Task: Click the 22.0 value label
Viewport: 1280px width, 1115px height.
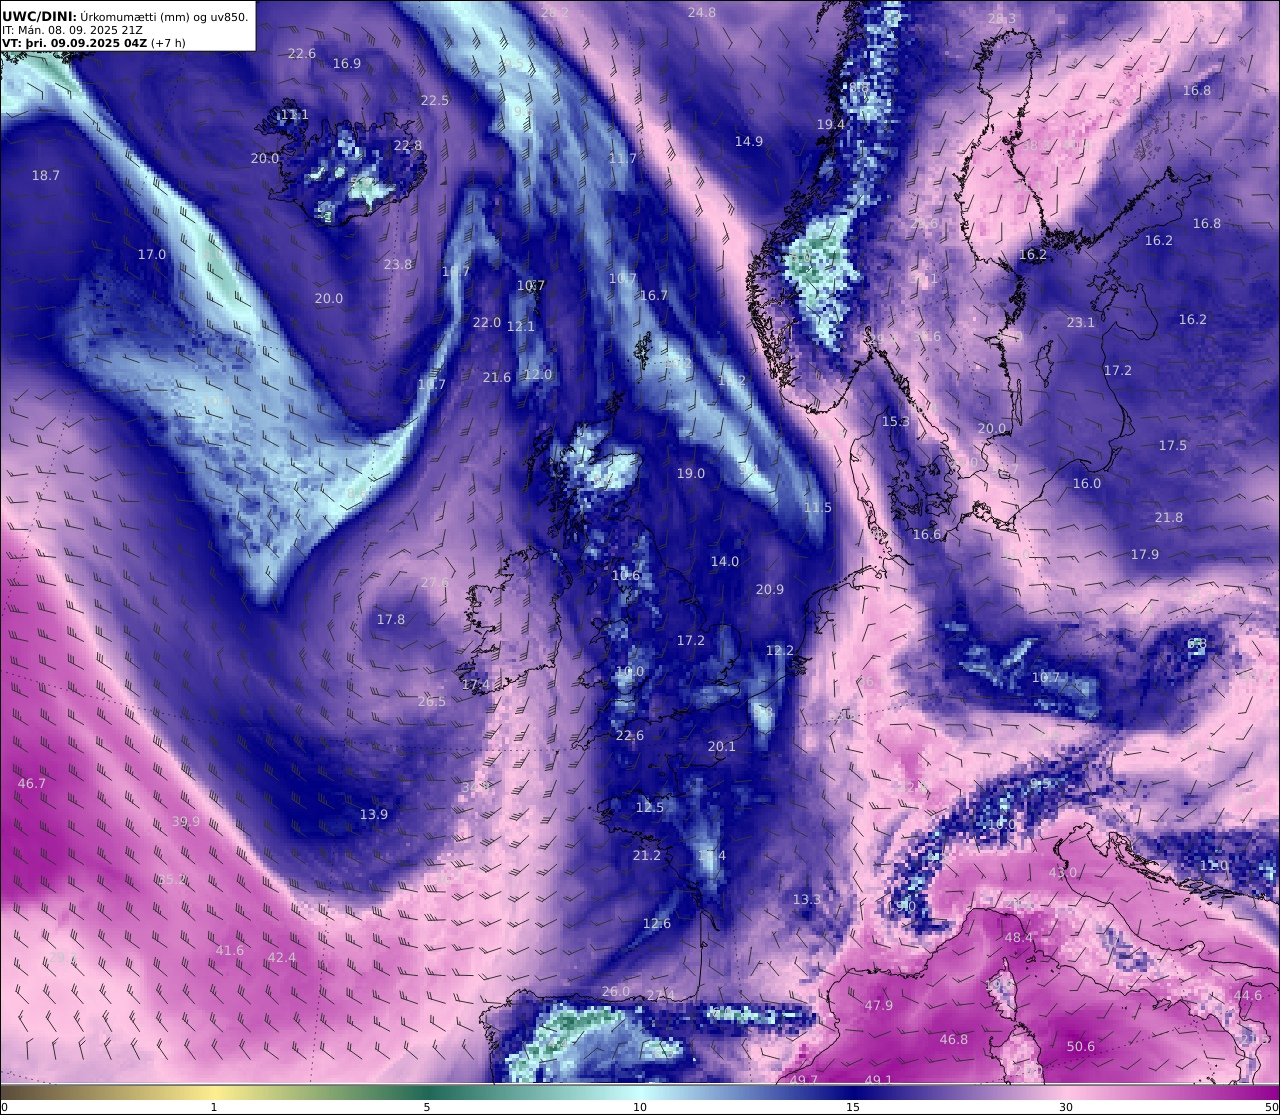Action: [487, 322]
